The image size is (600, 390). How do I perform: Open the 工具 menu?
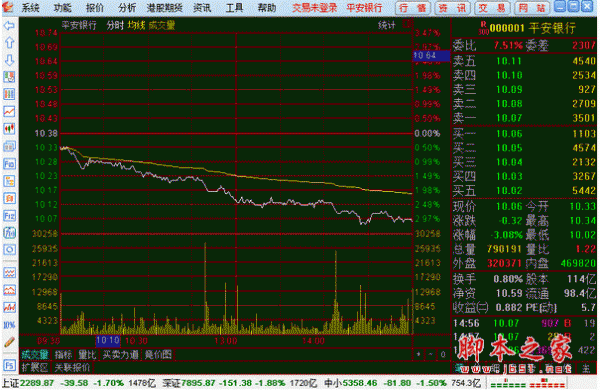tap(234, 7)
